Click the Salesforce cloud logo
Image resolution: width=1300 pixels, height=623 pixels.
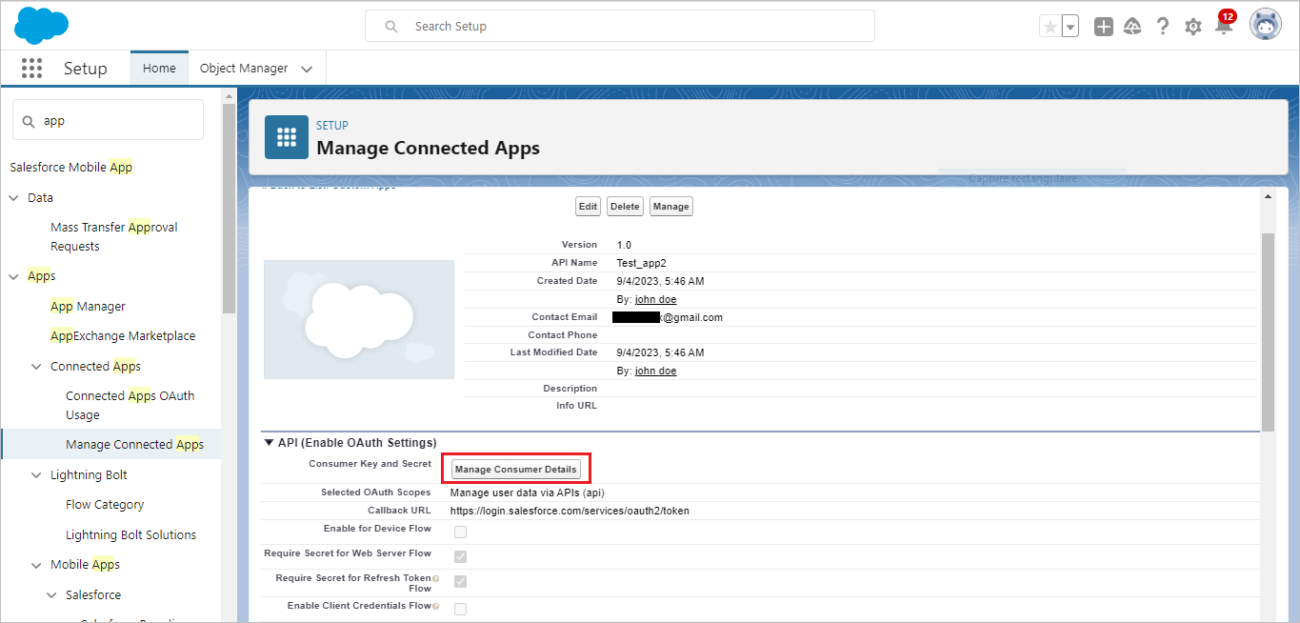point(41,26)
